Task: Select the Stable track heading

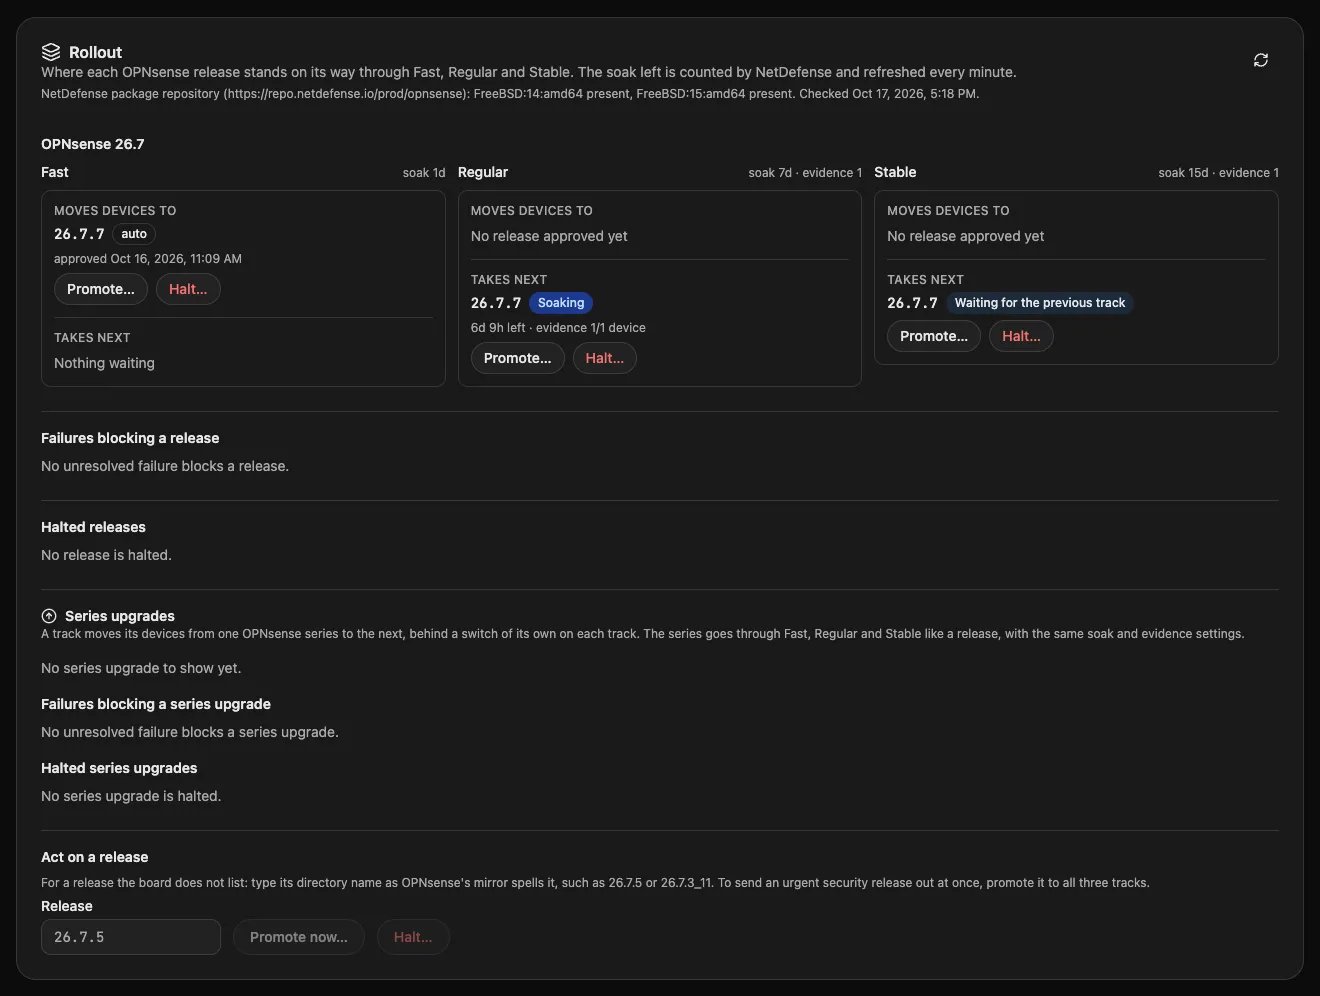Action: click(x=895, y=172)
